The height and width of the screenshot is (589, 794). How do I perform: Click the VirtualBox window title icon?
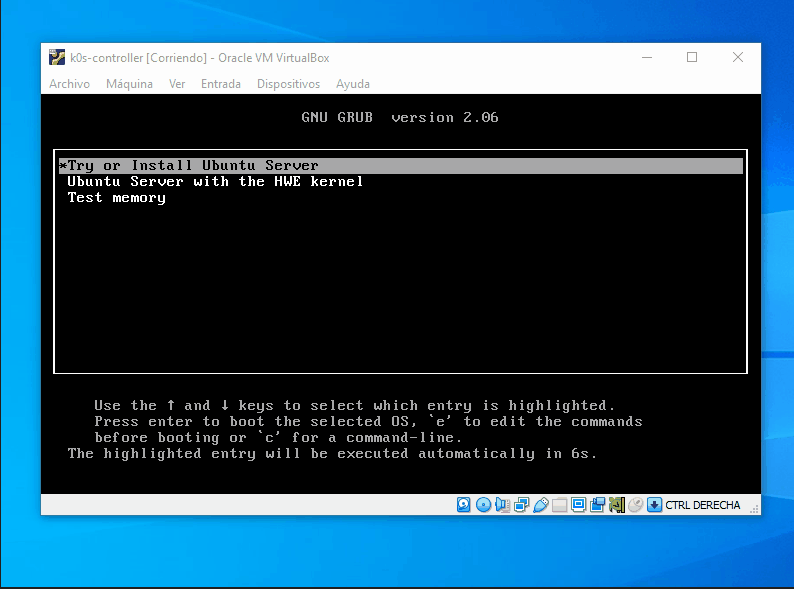pos(57,57)
